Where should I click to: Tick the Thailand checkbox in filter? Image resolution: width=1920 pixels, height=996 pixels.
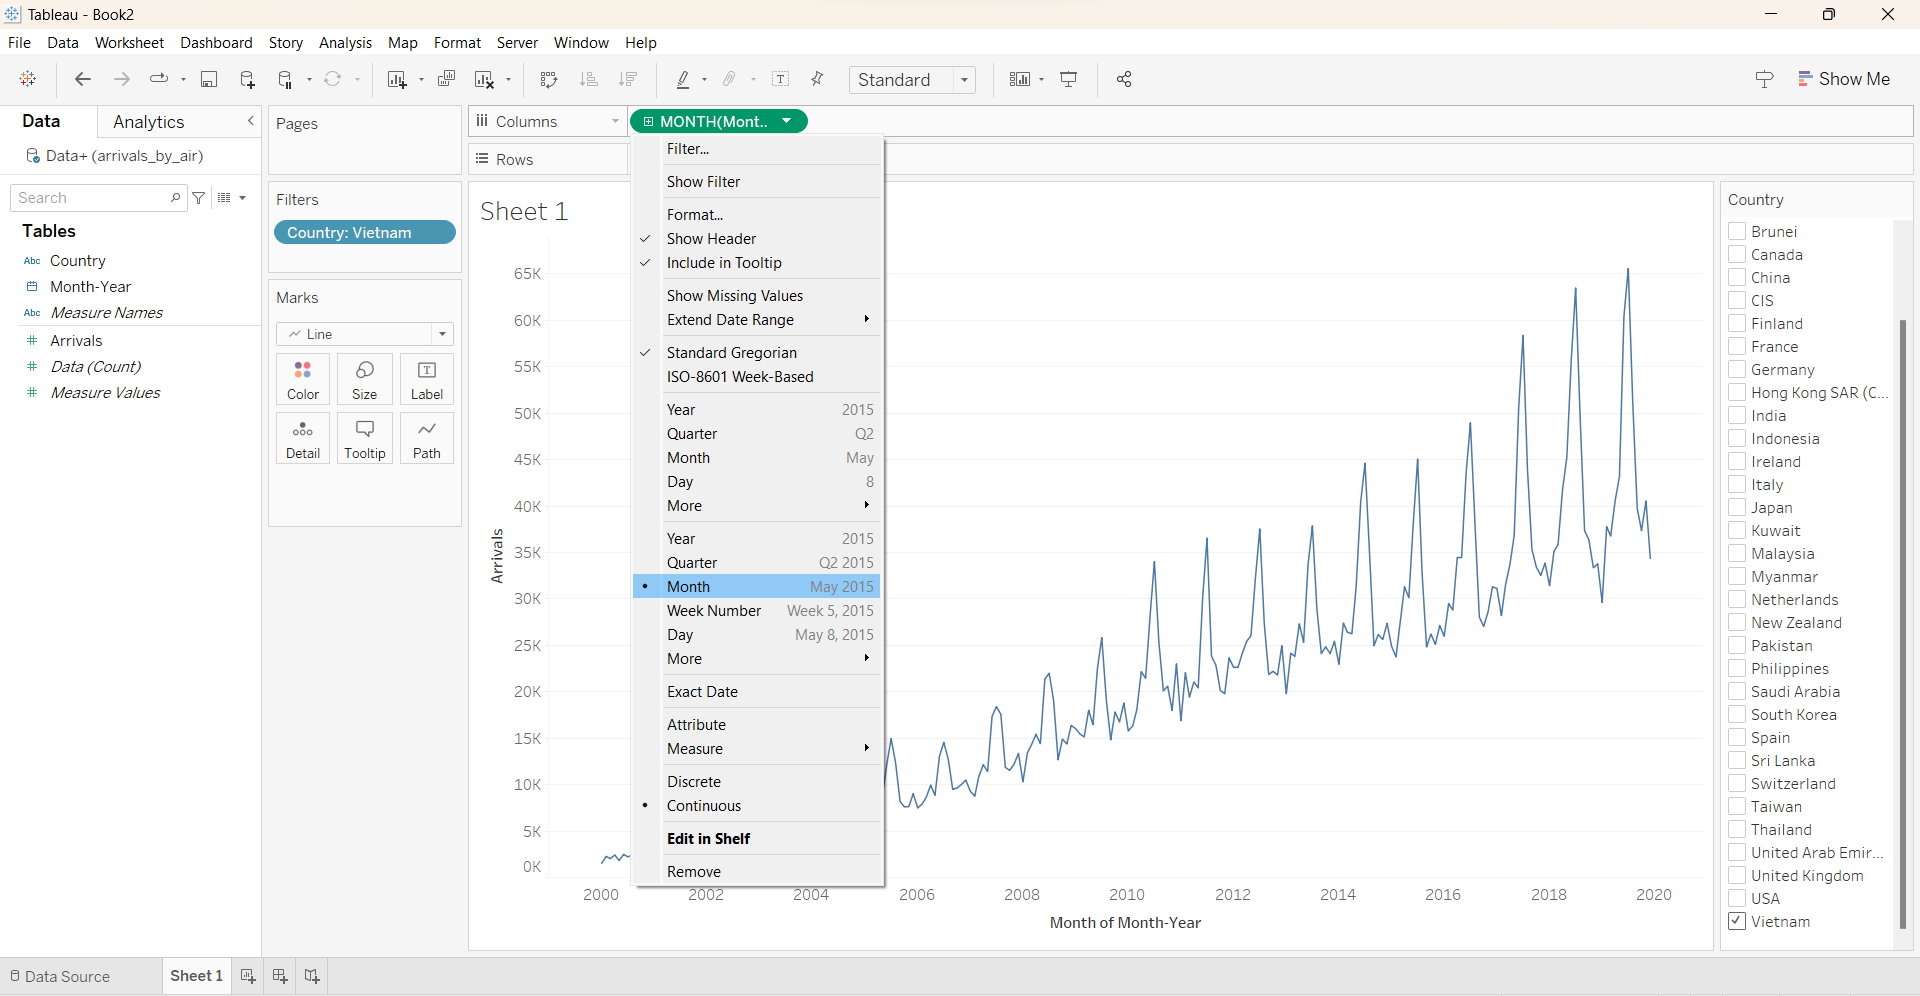1737,830
